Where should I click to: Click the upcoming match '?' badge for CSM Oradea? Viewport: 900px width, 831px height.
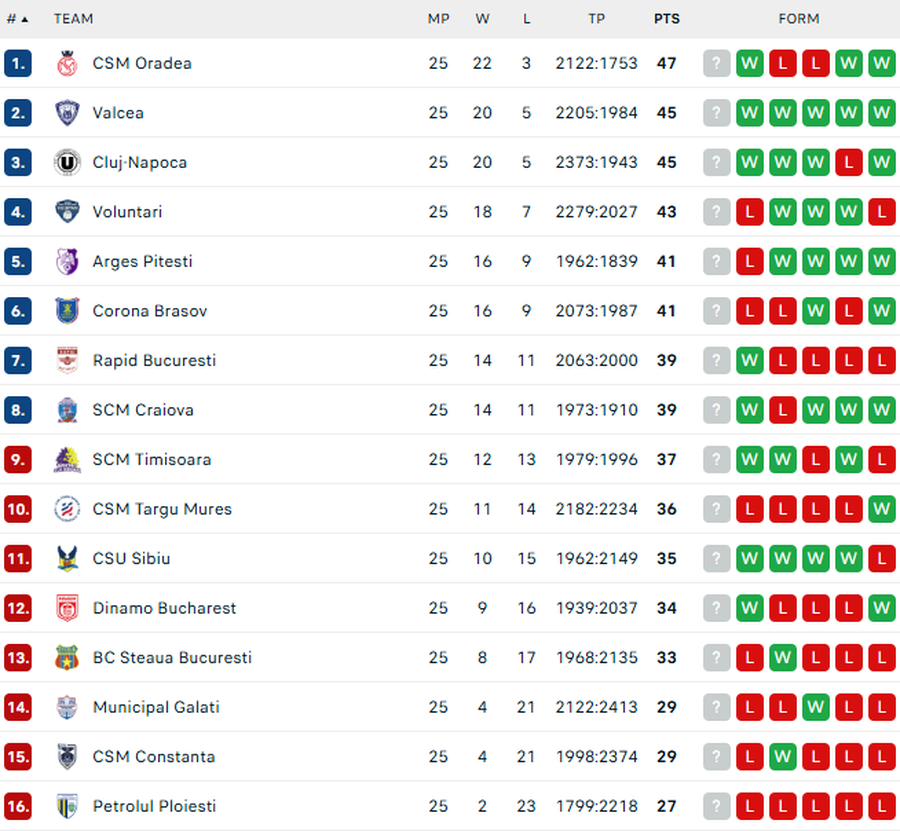point(717,64)
